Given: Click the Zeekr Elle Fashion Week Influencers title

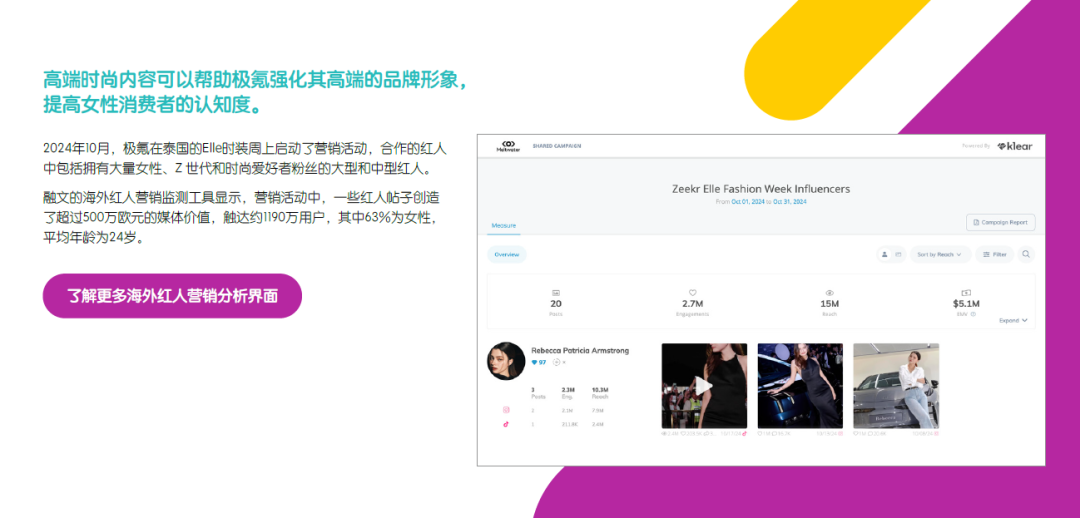Looking at the screenshot, I should (x=761, y=189).
